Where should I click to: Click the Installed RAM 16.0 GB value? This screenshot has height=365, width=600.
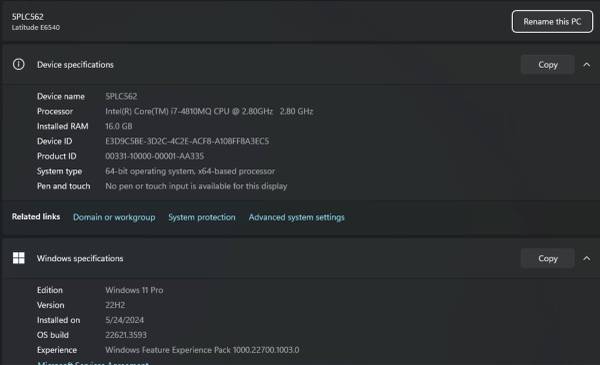(x=119, y=126)
